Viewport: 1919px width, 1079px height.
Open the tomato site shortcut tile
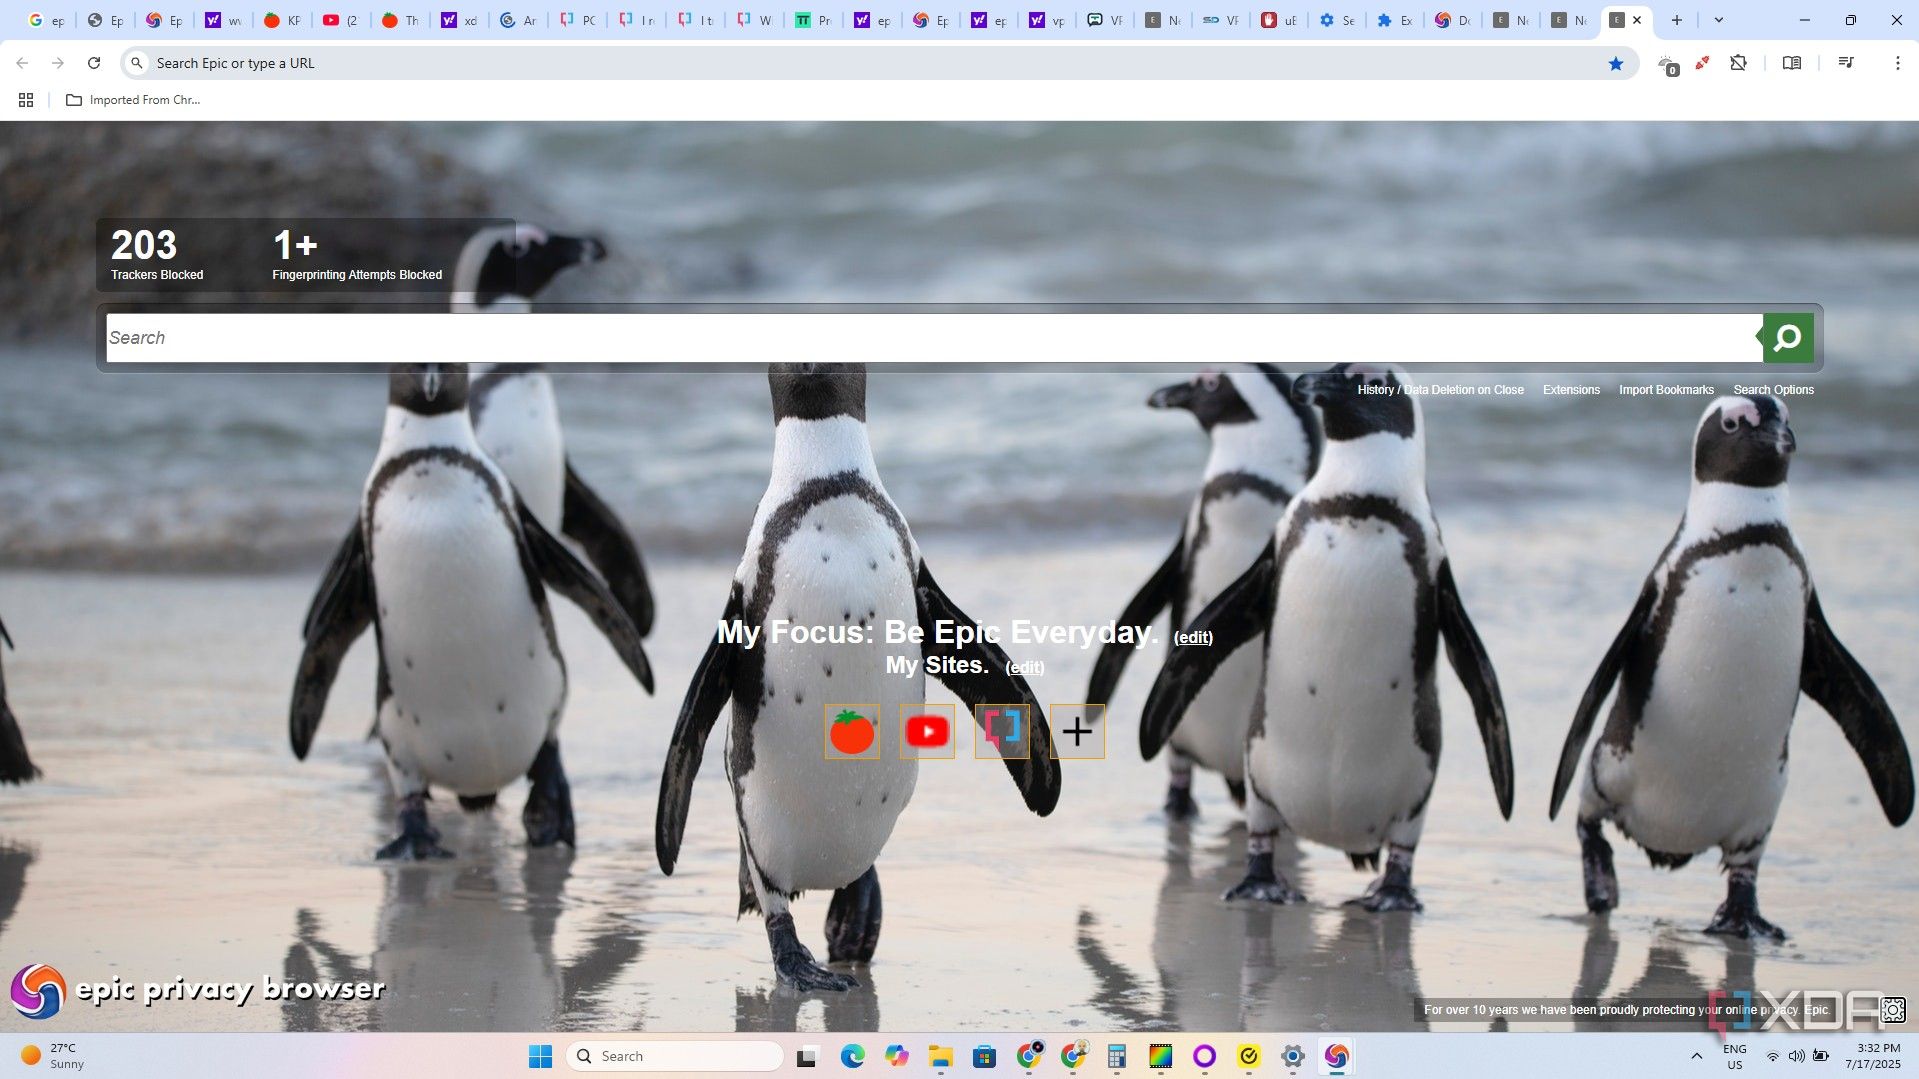852,731
